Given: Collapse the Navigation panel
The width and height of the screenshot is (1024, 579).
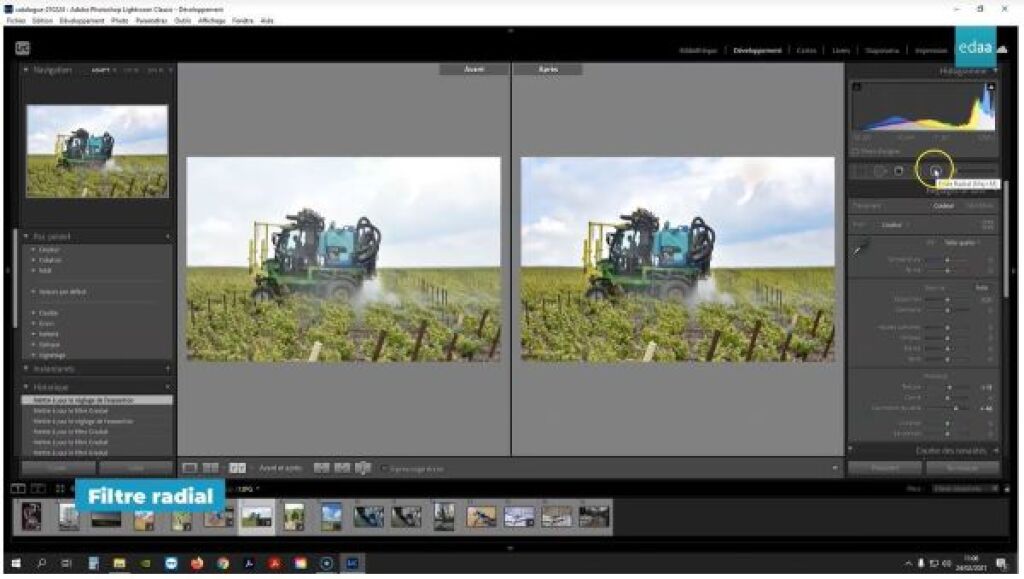Looking at the screenshot, I should (27, 71).
